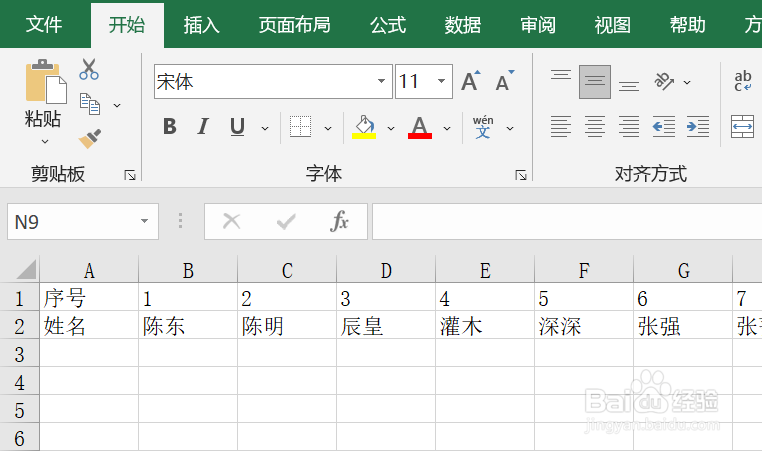The image size is (762, 451).
Task: Click into the formula bar field
Action: pyautogui.click(x=567, y=222)
